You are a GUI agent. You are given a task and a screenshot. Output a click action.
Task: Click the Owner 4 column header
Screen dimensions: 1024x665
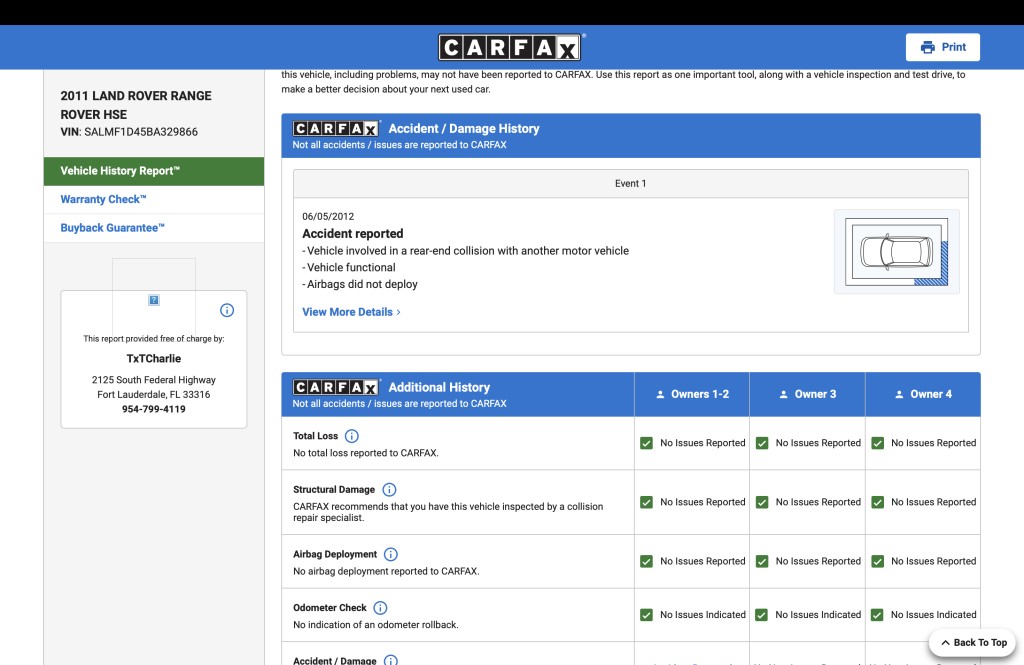923,394
